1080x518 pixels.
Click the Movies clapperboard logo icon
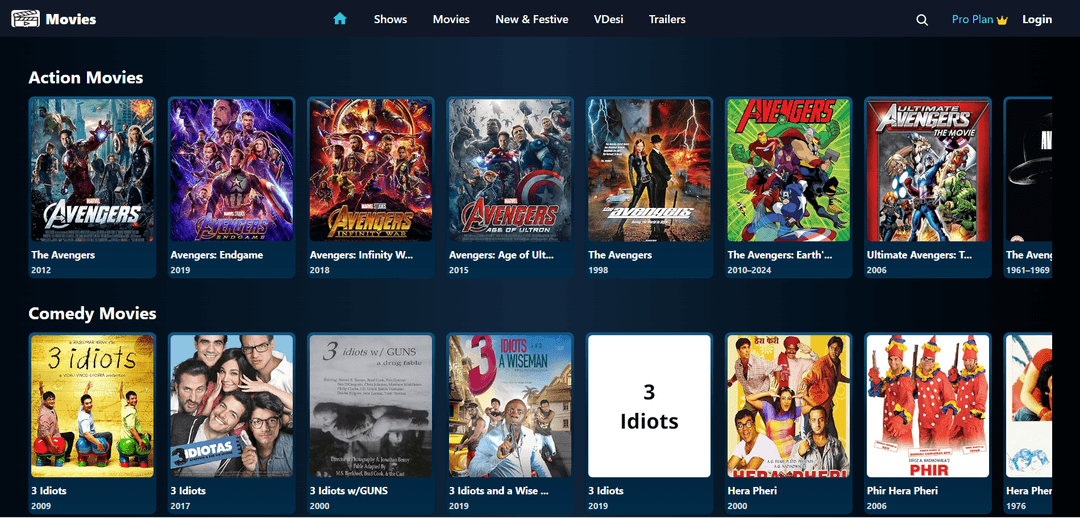click(x=25, y=19)
